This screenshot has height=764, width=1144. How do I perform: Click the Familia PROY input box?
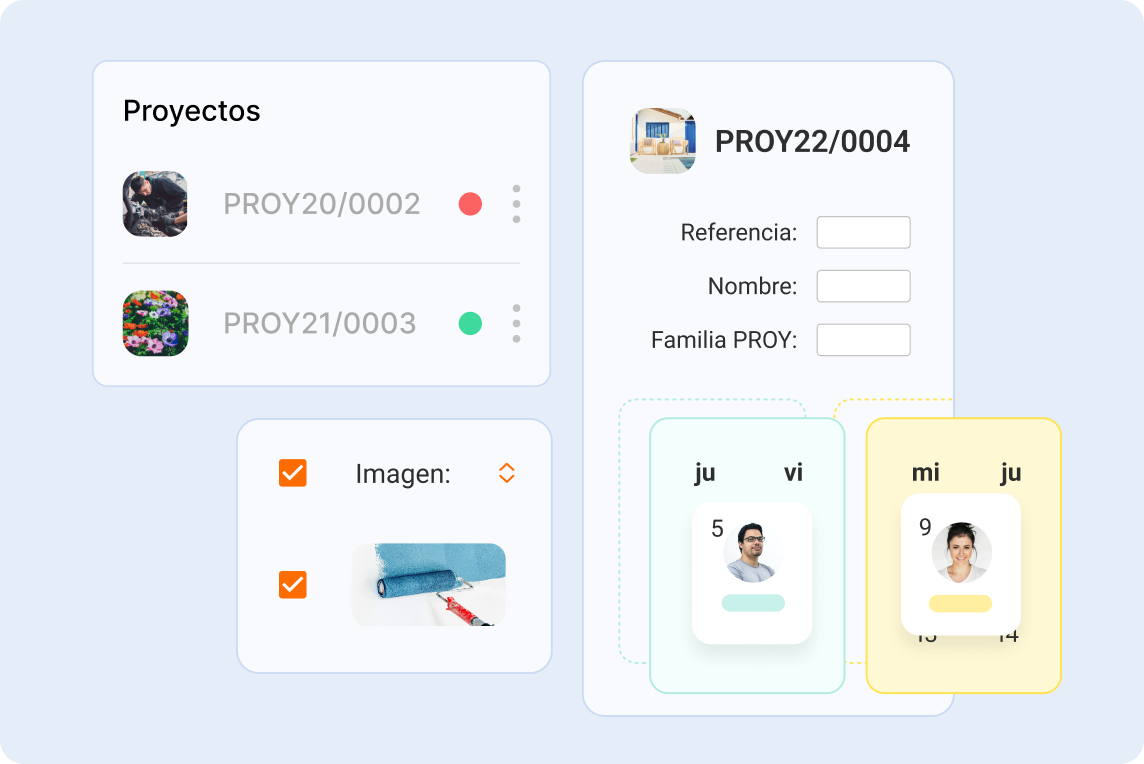pyautogui.click(x=863, y=340)
